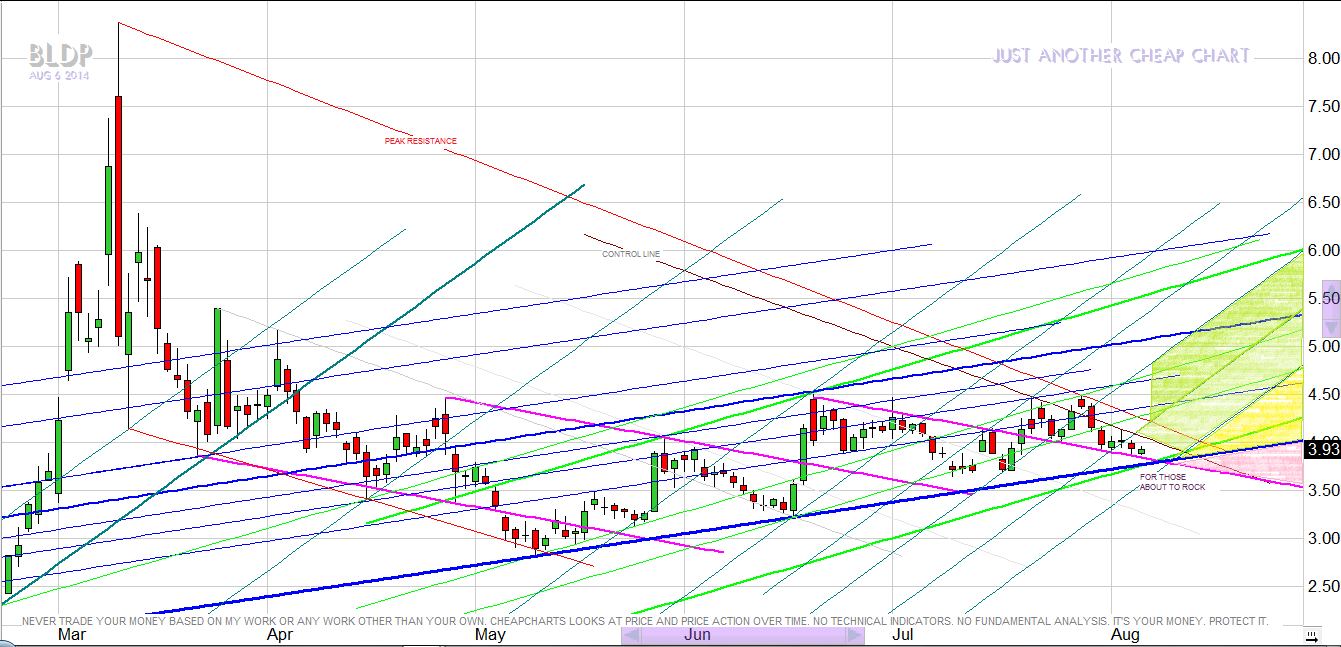Select the PEAK RESISTANCE annotation text
The height and width of the screenshot is (647, 1341).
pos(420,141)
